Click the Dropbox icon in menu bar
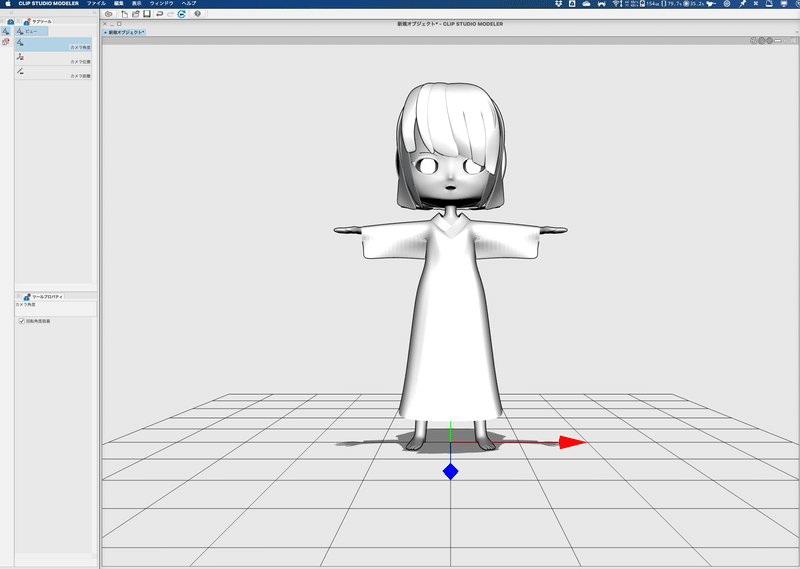 click(x=559, y=4)
